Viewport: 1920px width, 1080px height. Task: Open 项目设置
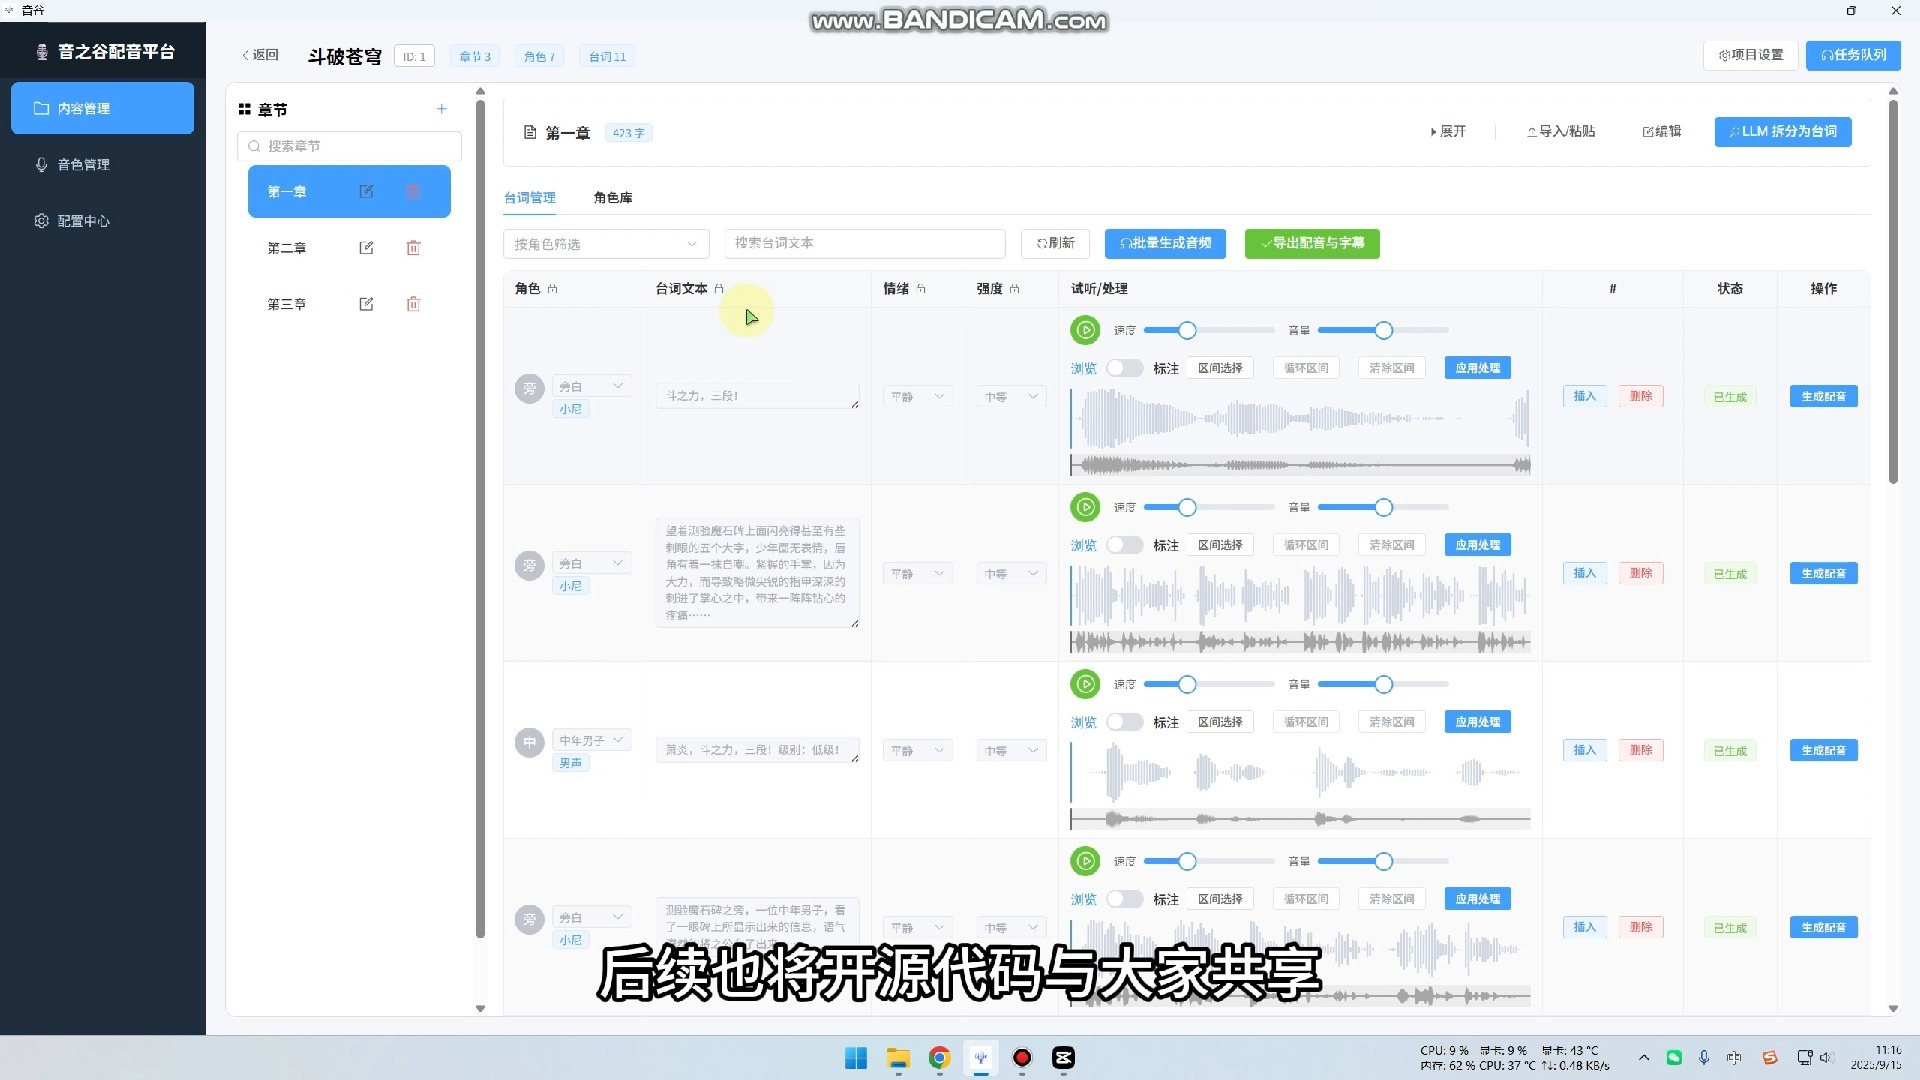coord(1751,55)
